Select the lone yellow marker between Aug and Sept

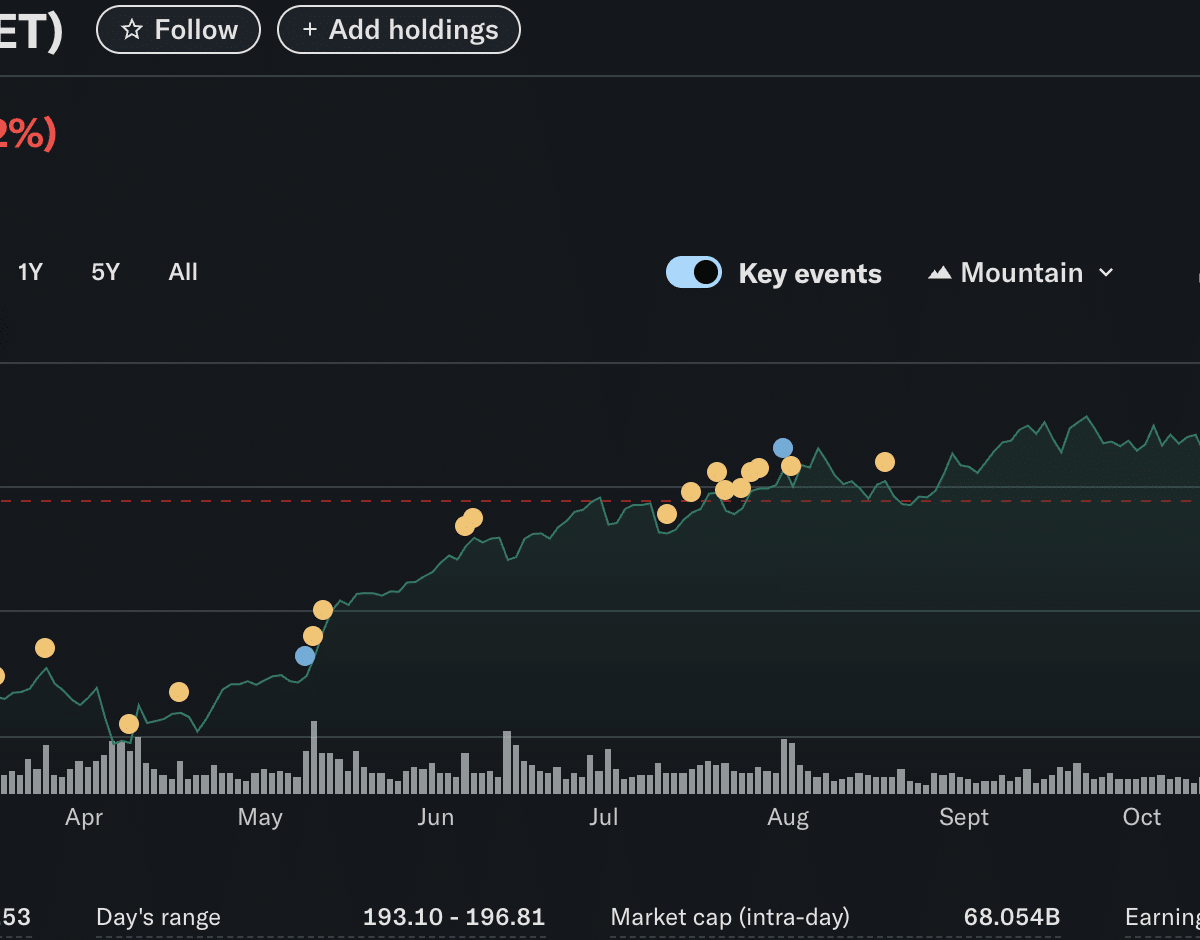tap(885, 462)
